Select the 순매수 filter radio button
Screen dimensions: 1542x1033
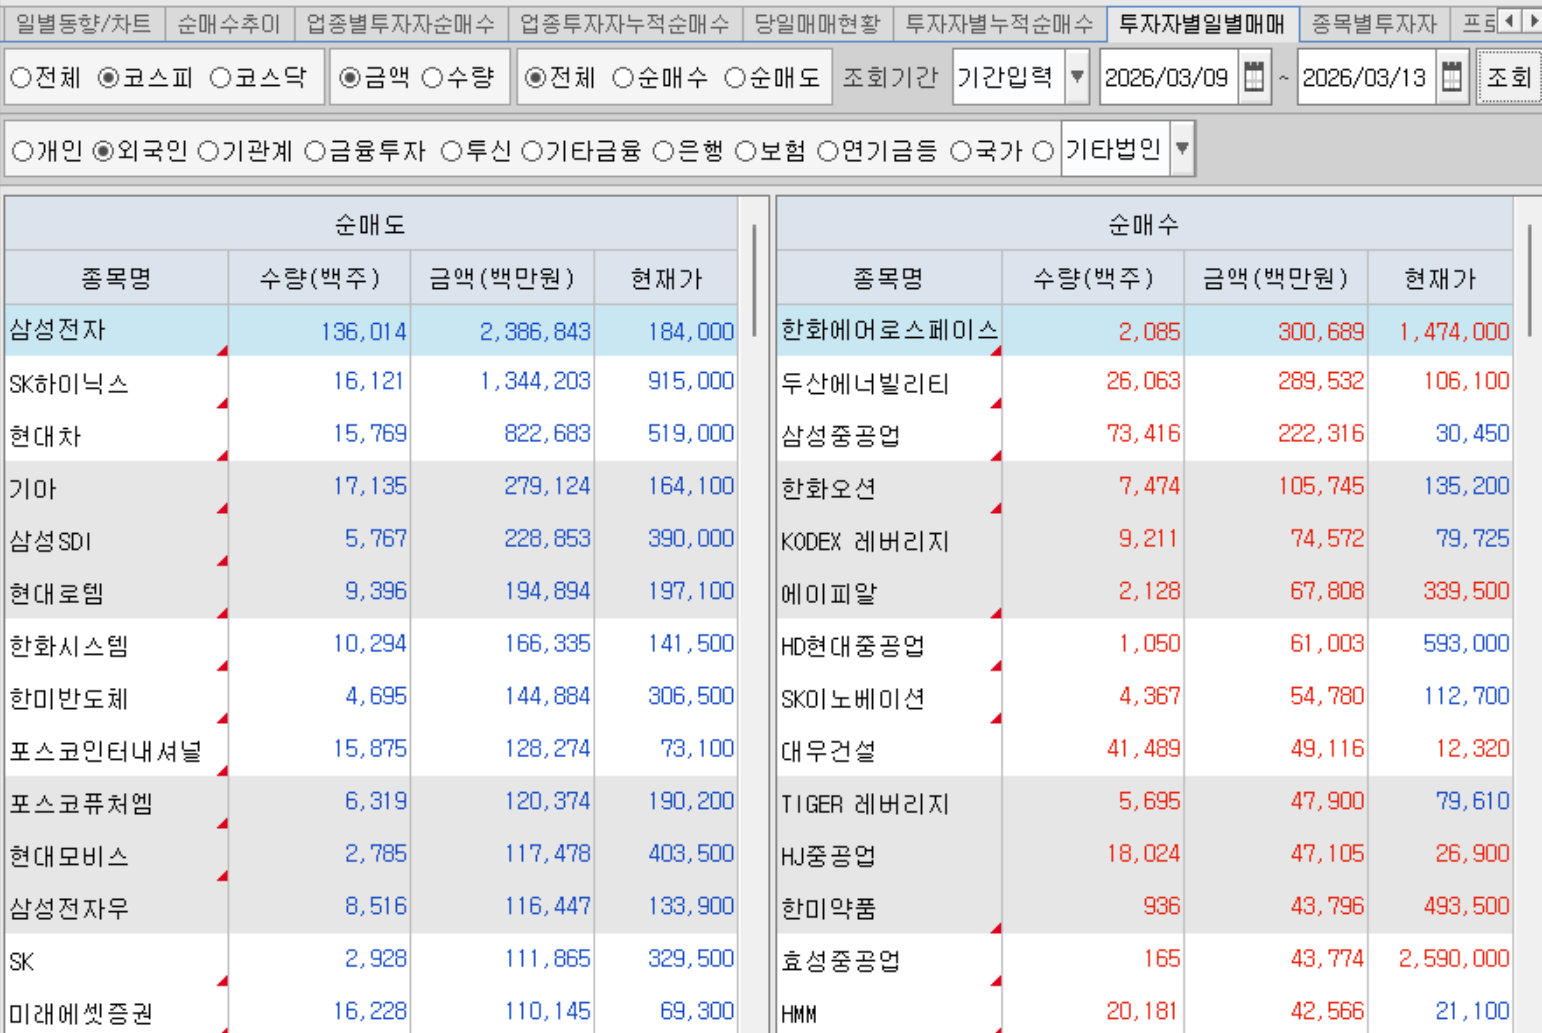pos(624,78)
